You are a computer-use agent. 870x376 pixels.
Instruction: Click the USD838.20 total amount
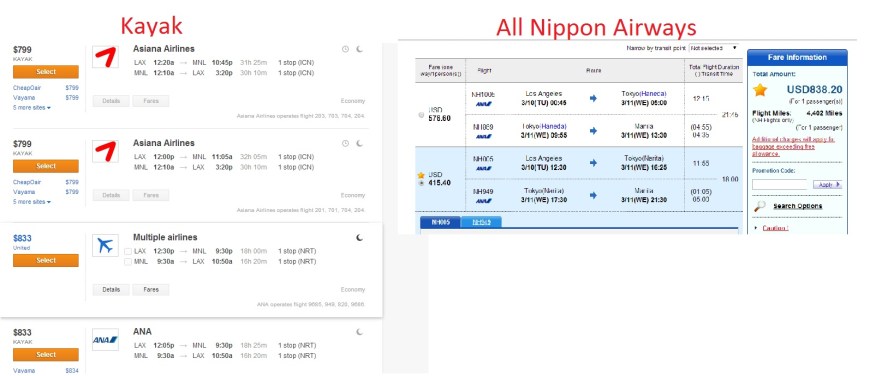814,90
